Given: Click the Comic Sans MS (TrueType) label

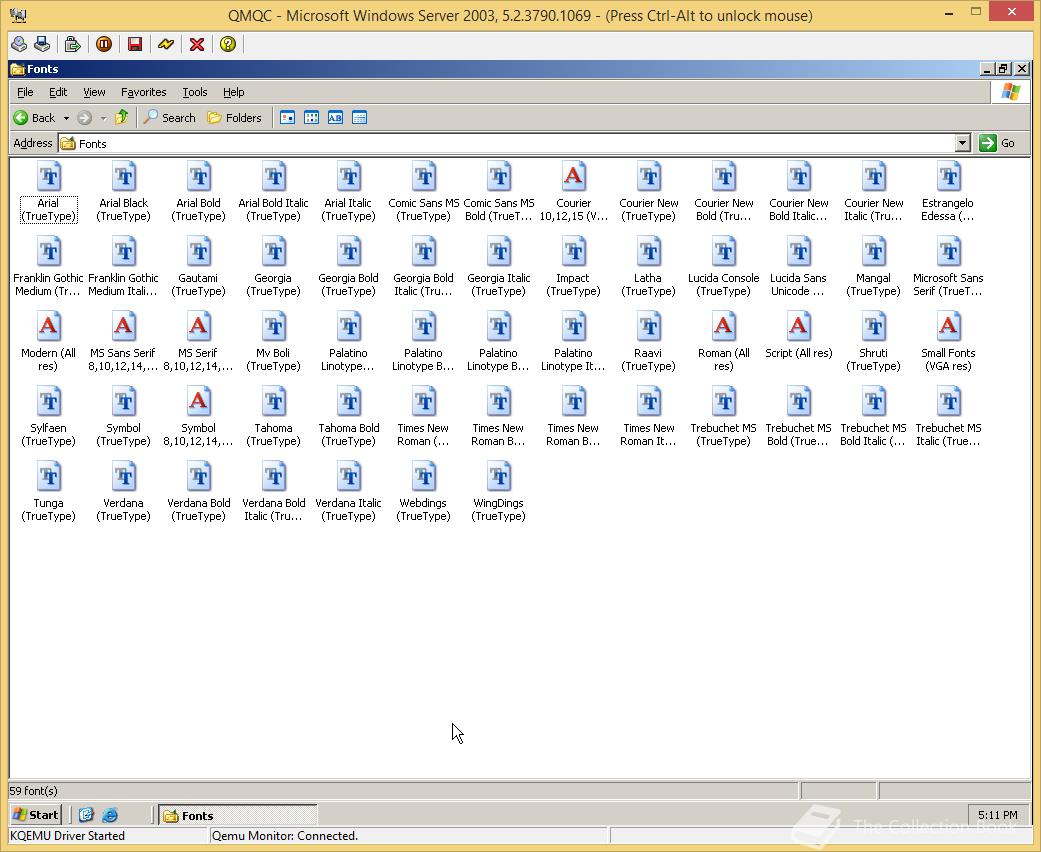Looking at the screenshot, I should click(x=424, y=209).
